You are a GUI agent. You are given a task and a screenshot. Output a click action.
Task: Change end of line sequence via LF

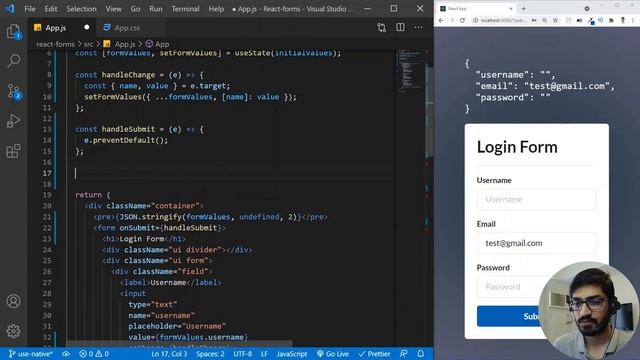click(264, 354)
